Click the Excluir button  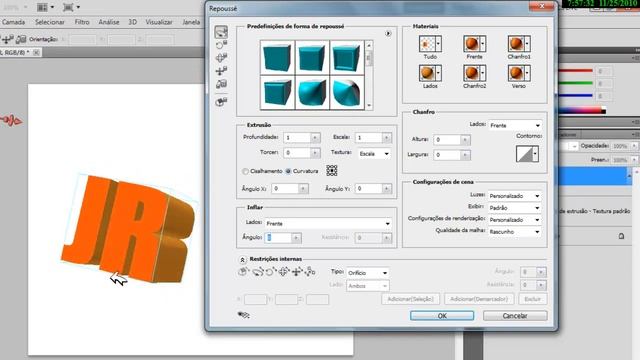[532, 299]
